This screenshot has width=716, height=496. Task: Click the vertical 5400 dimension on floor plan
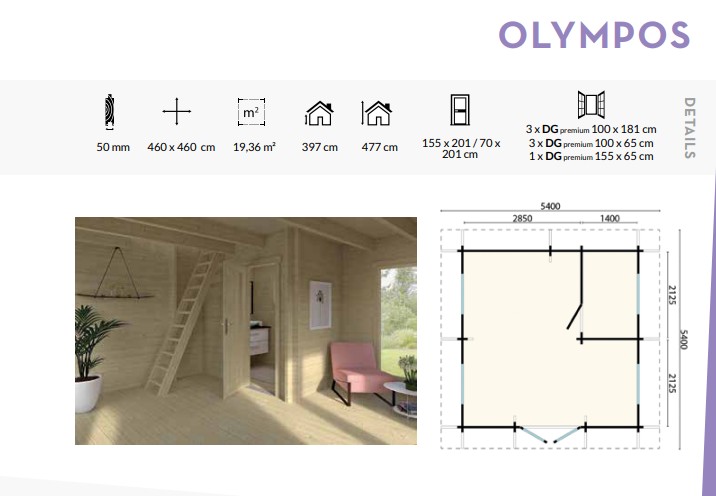click(x=684, y=339)
